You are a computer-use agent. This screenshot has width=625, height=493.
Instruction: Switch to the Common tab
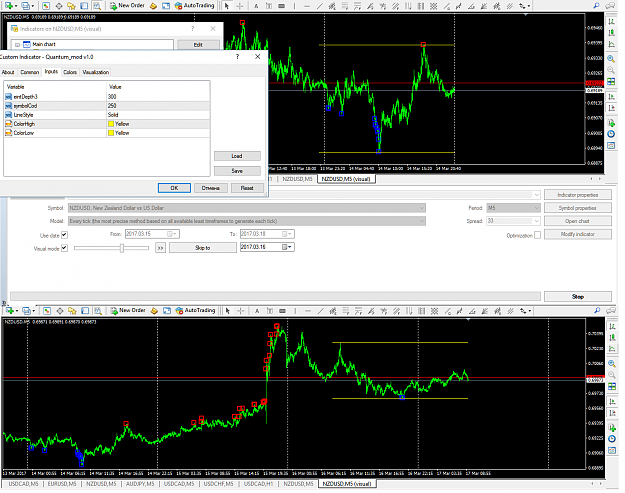[x=29, y=72]
